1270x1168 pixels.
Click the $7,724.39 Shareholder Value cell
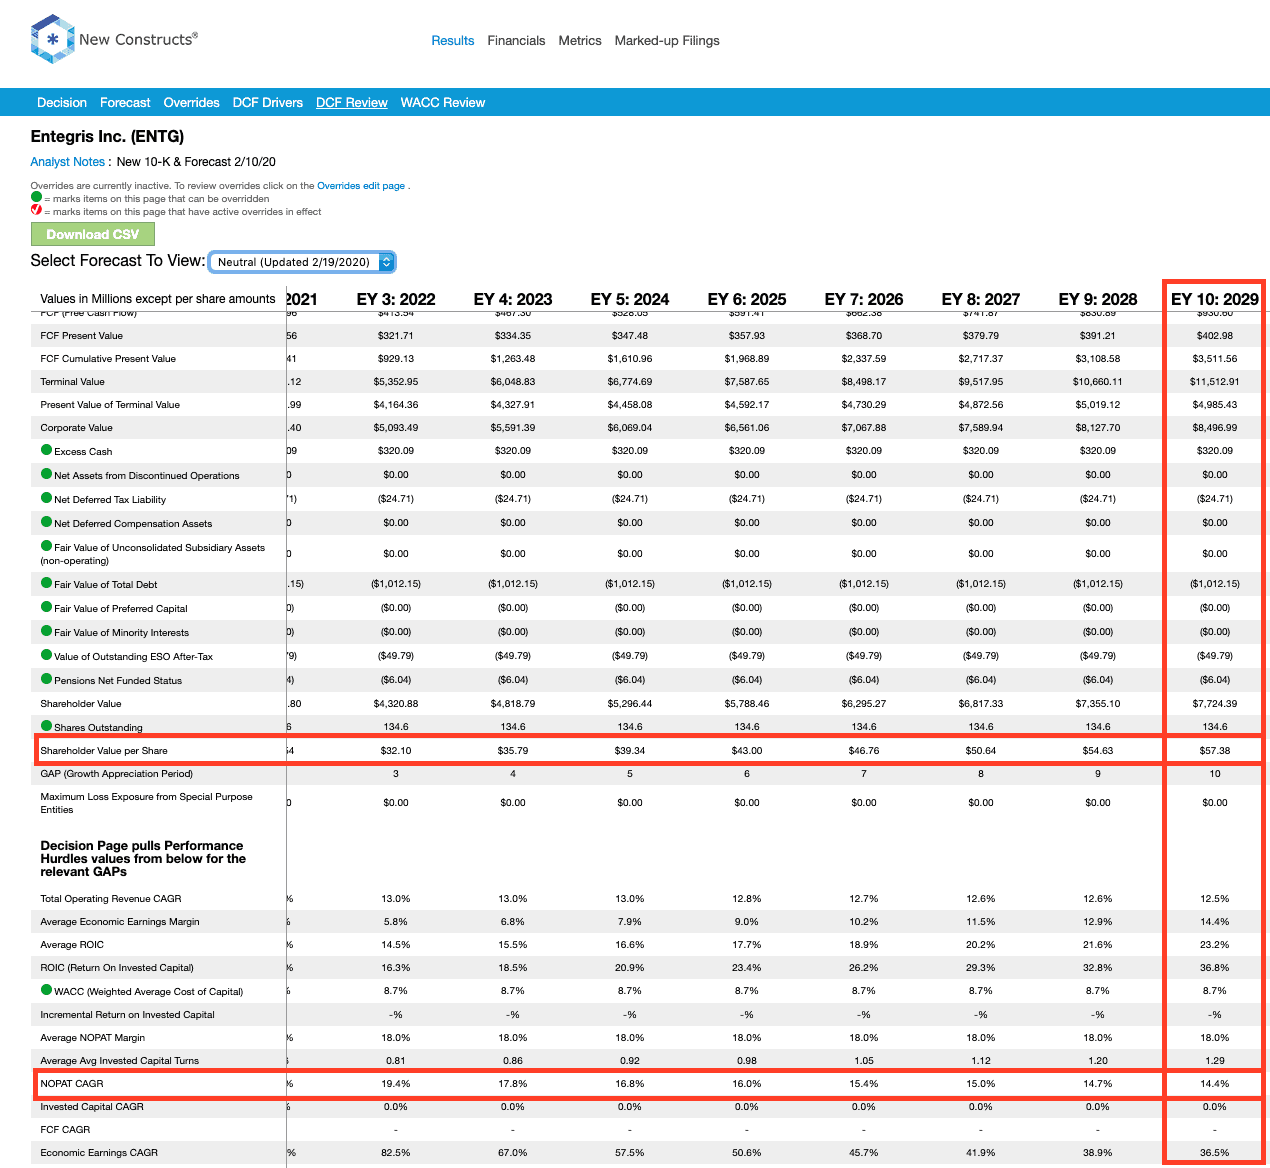[1215, 704]
